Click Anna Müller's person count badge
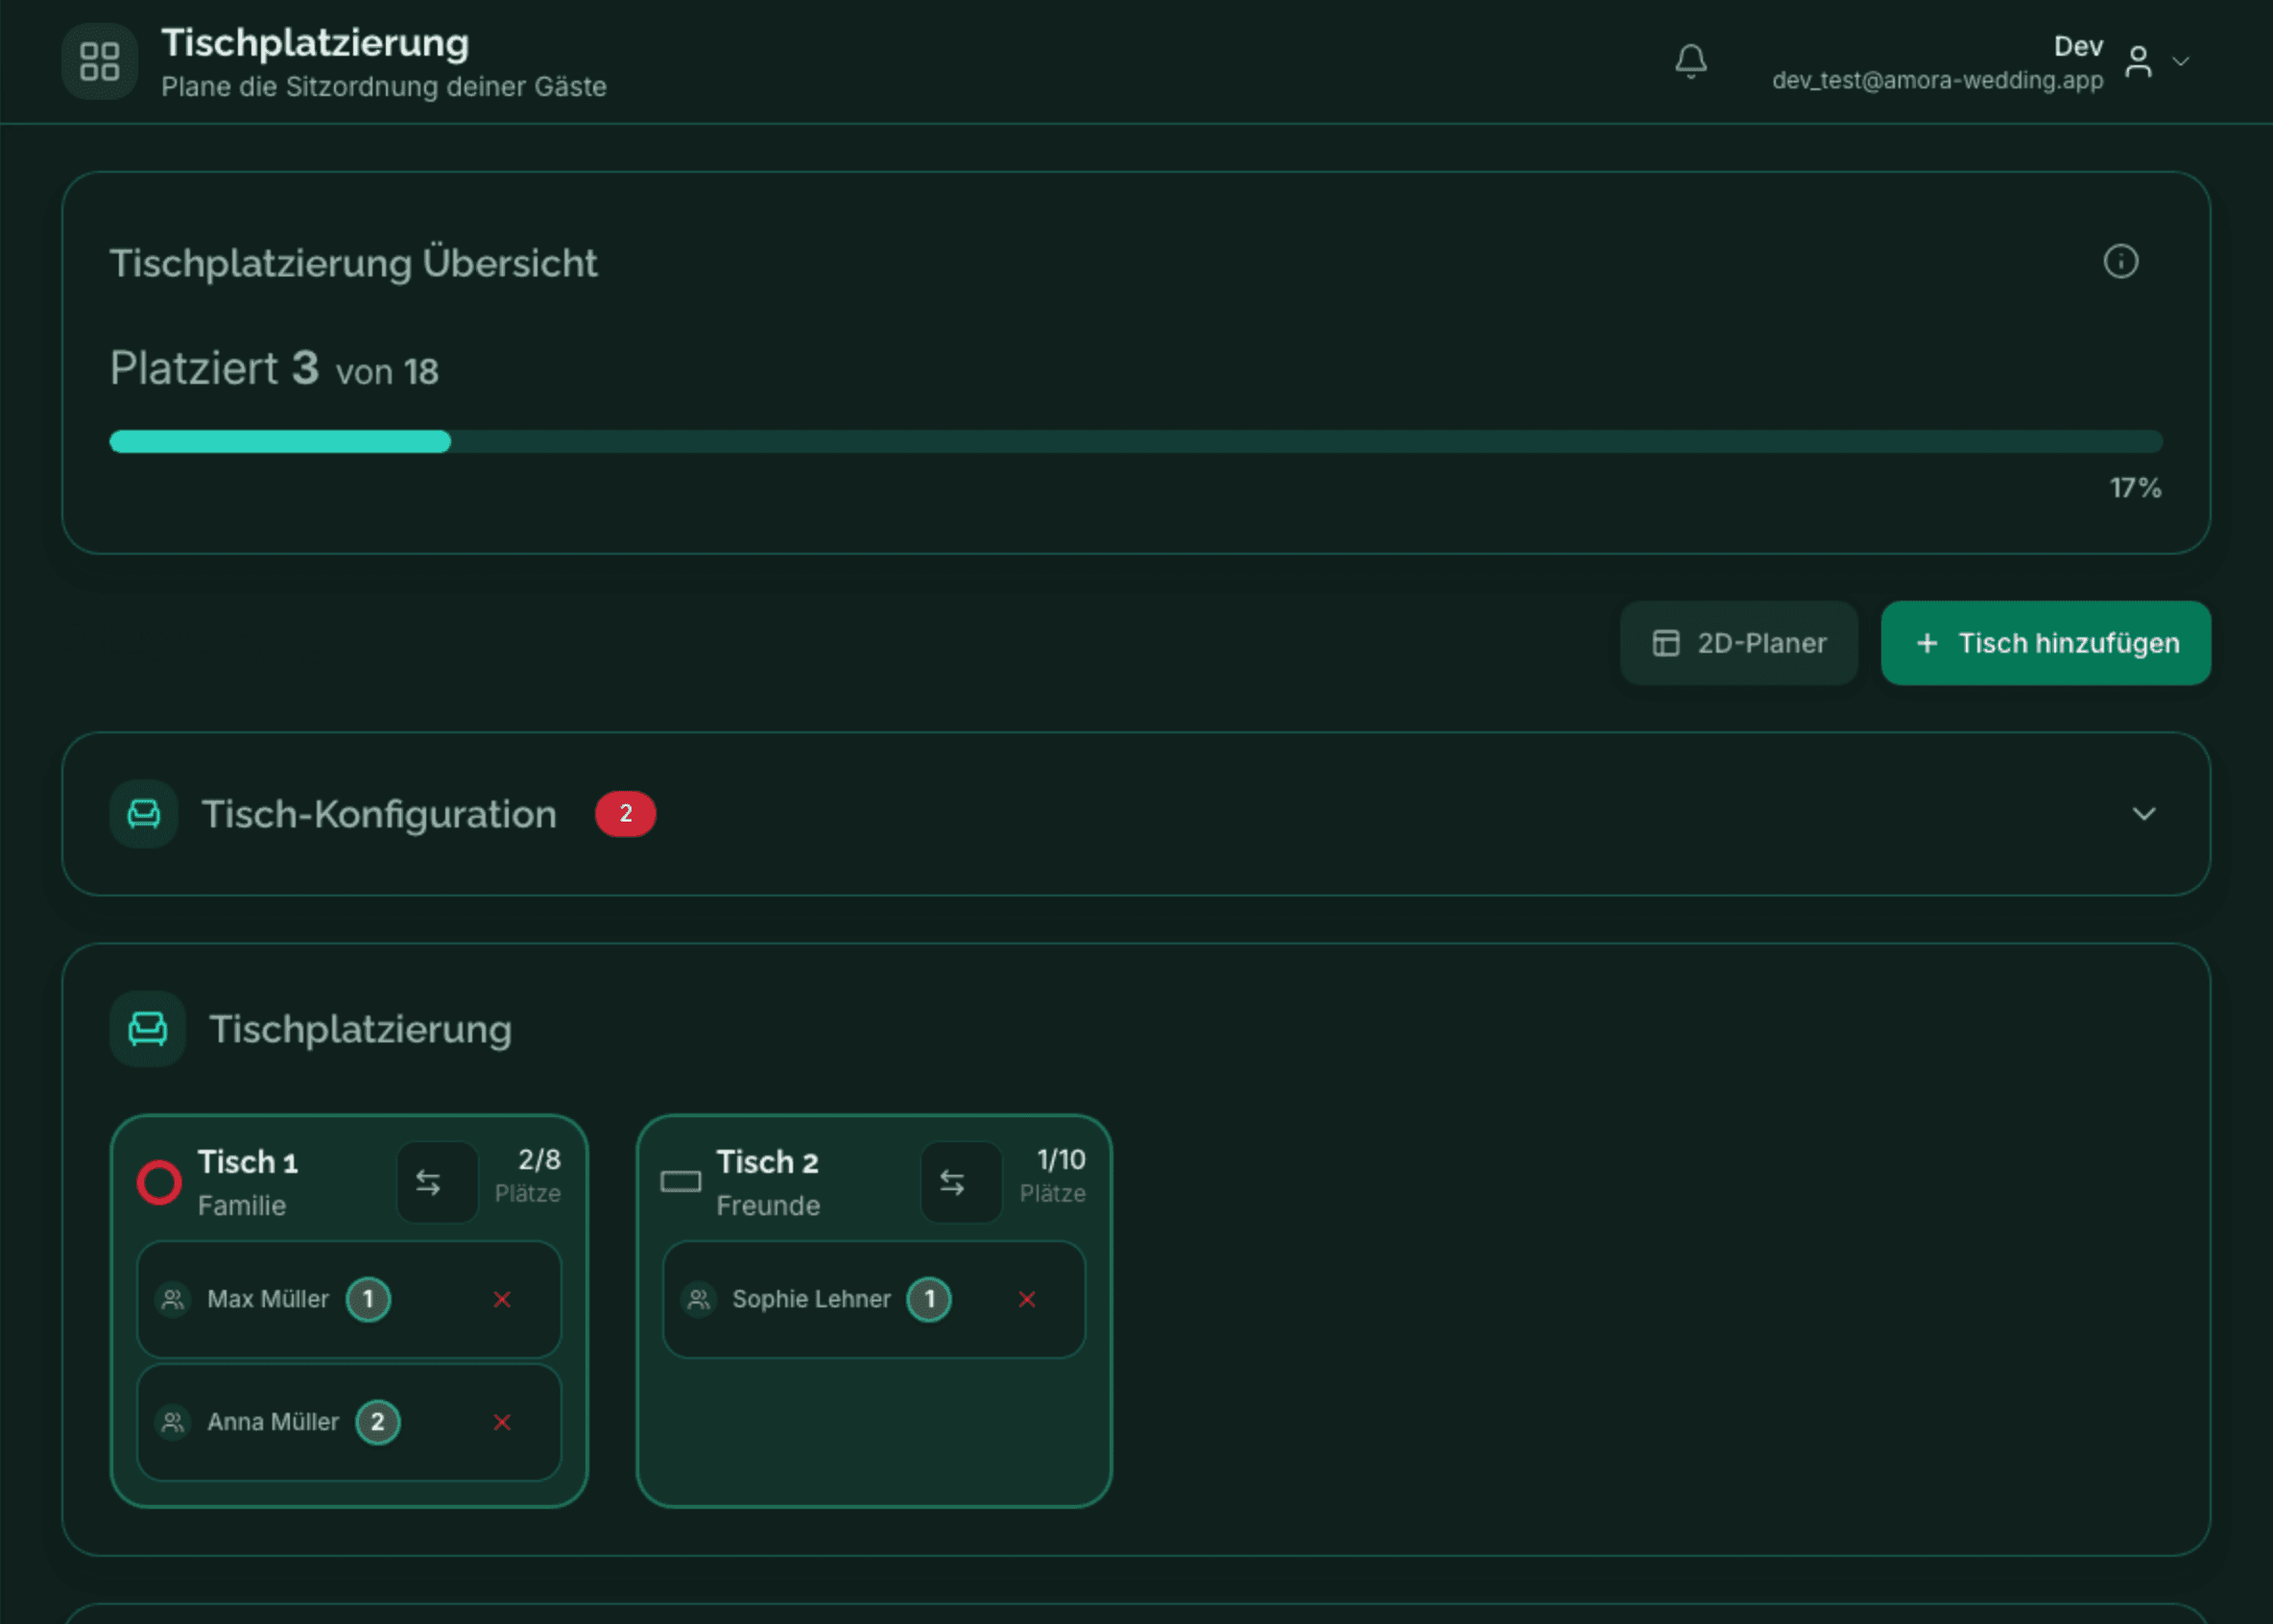The image size is (2273, 1624). [x=378, y=1422]
